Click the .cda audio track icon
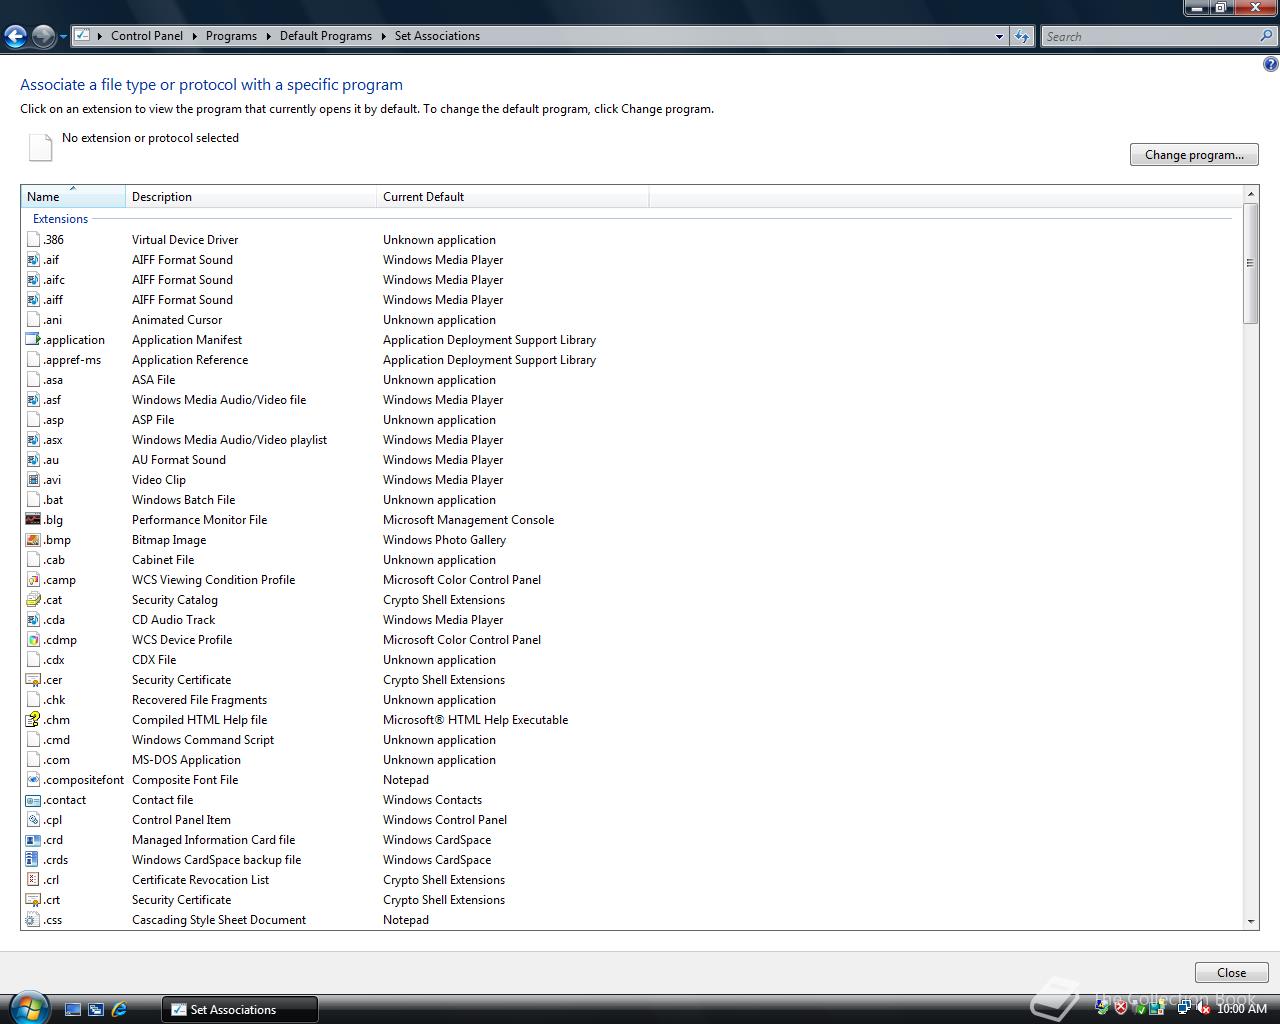This screenshot has height=1024, width=1280. click(x=33, y=620)
